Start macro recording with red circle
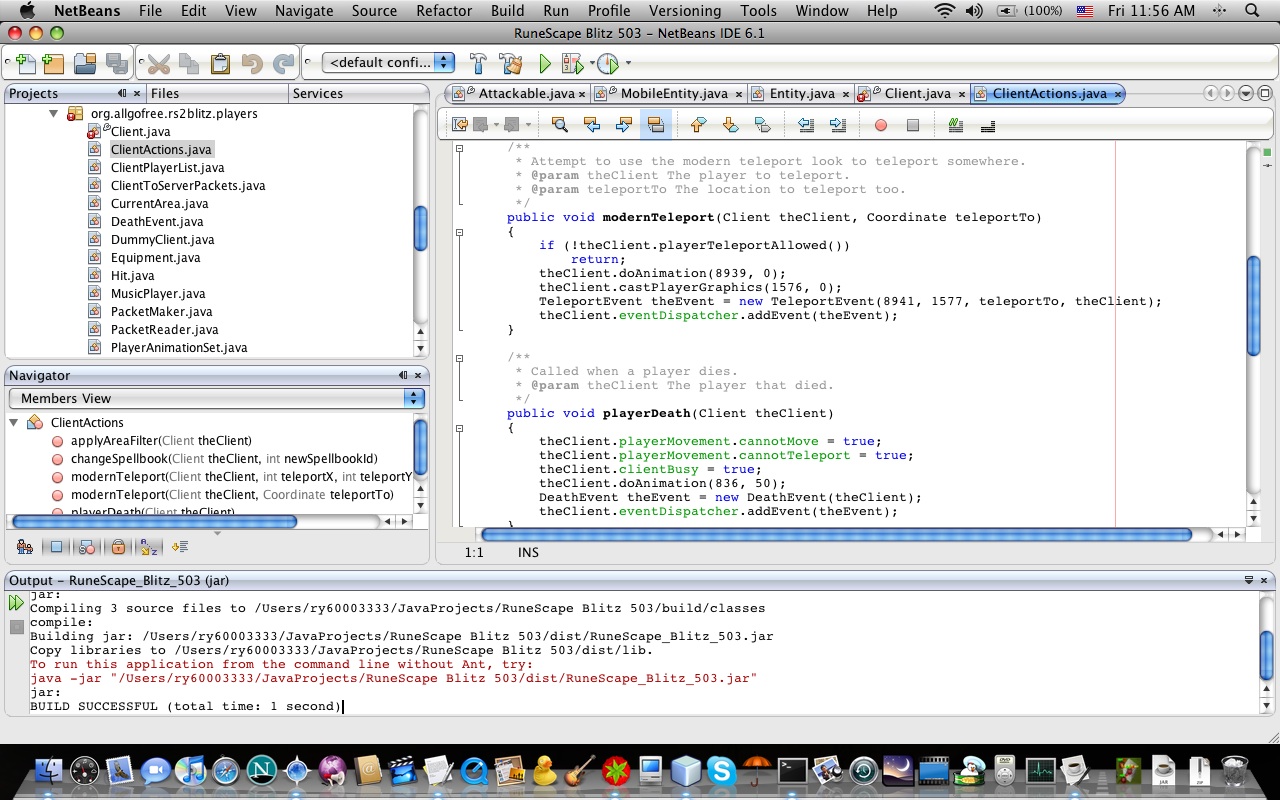Screen dimensions: 1280x800 pyautogui.click(x=881, y=125)
